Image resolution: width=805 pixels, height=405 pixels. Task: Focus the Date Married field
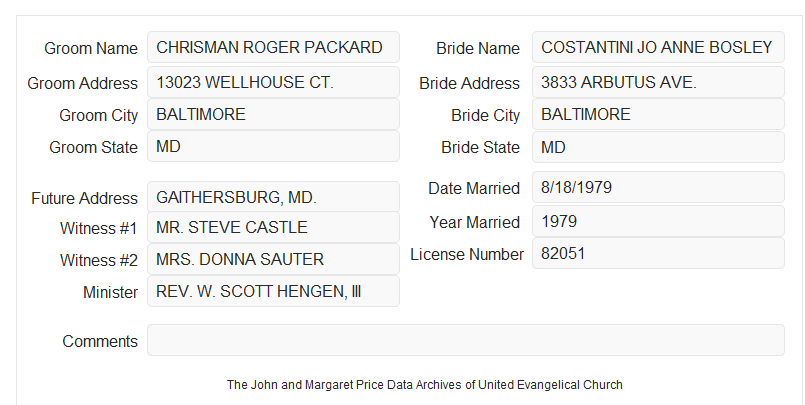658,187
